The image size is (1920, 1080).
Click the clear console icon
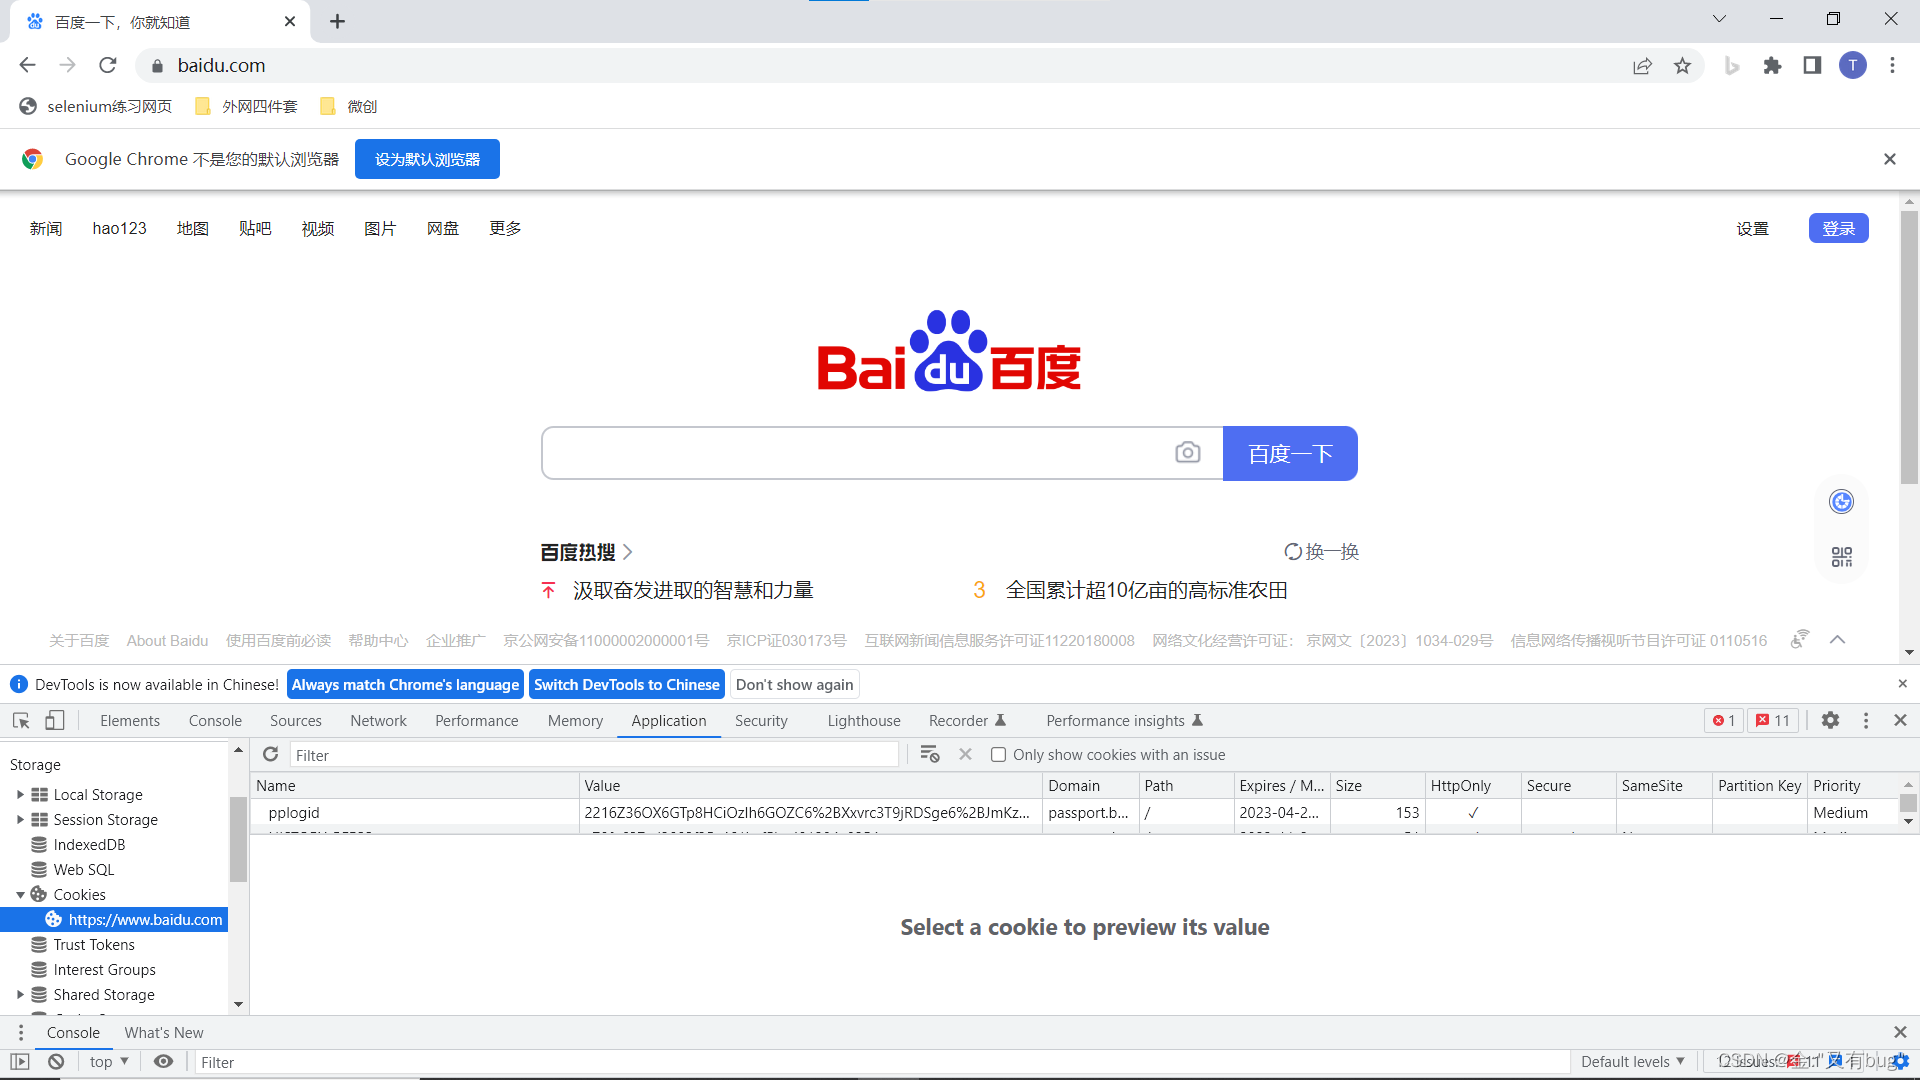pos(56,1062)
